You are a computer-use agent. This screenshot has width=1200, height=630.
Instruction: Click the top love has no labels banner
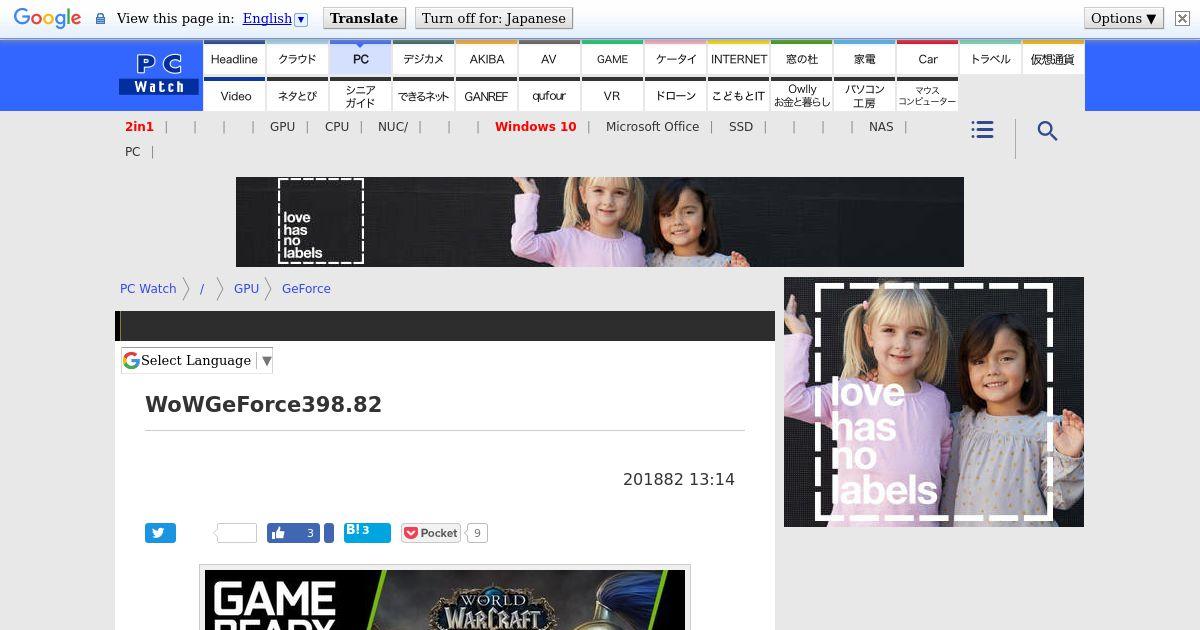(x=600, y=222)
